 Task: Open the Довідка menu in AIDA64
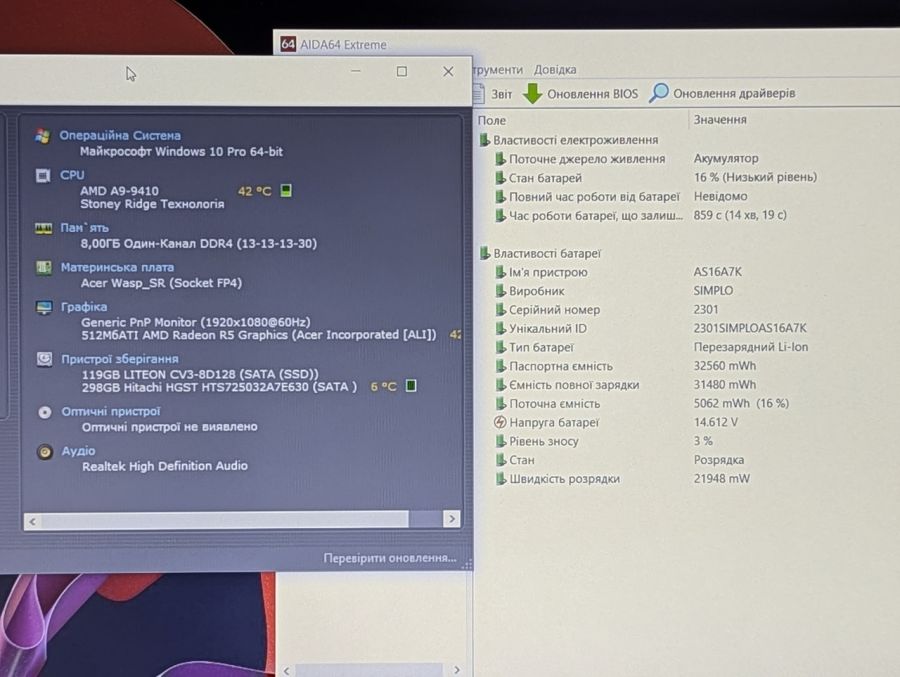[555, 69]
